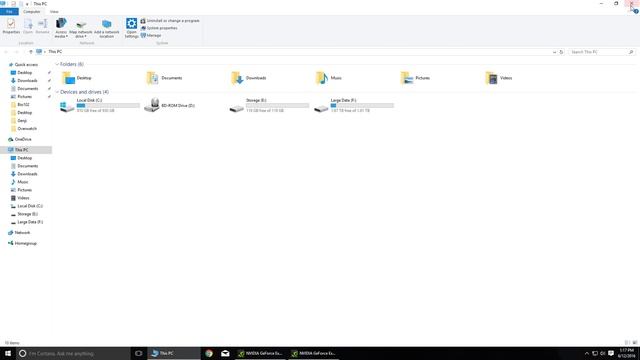Open the Genji folder in Quick access
This screenshot has width=640, height=360.
pos(22,120)
